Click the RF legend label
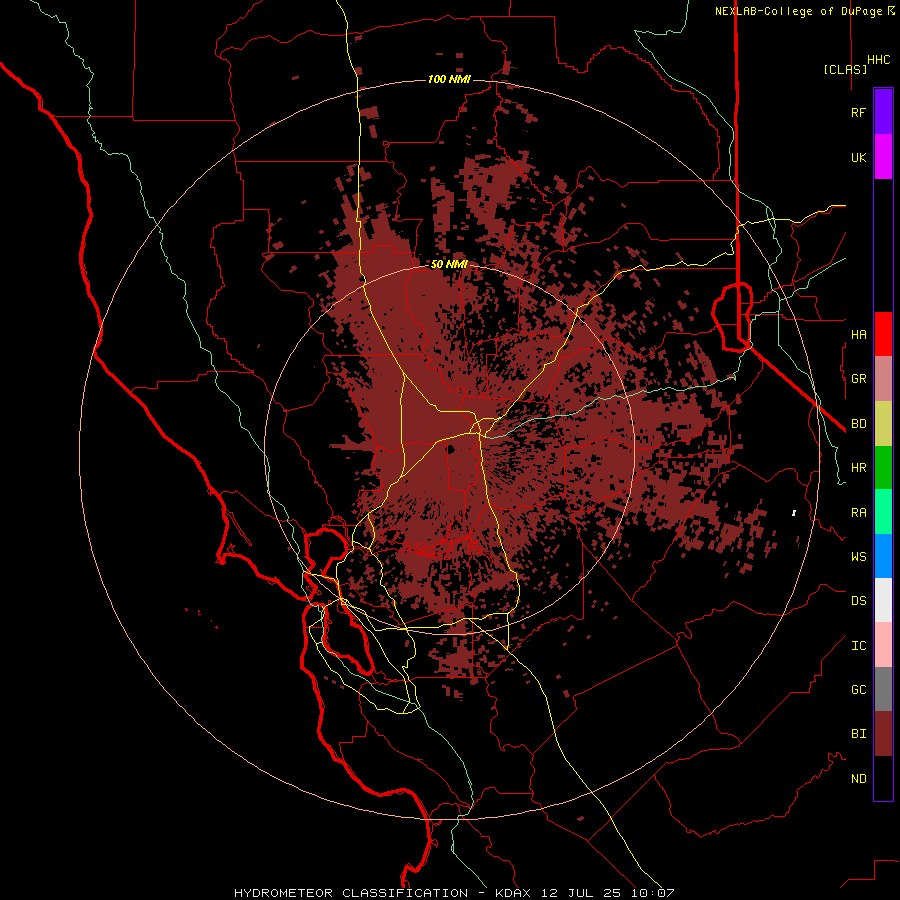 tap(858, 112)
